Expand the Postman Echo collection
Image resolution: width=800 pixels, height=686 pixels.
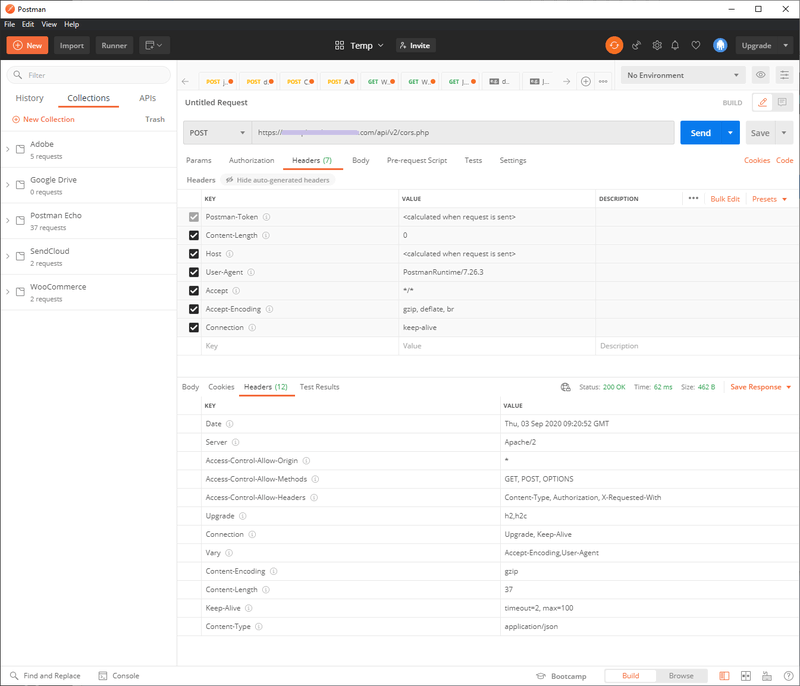coord(8,221)
